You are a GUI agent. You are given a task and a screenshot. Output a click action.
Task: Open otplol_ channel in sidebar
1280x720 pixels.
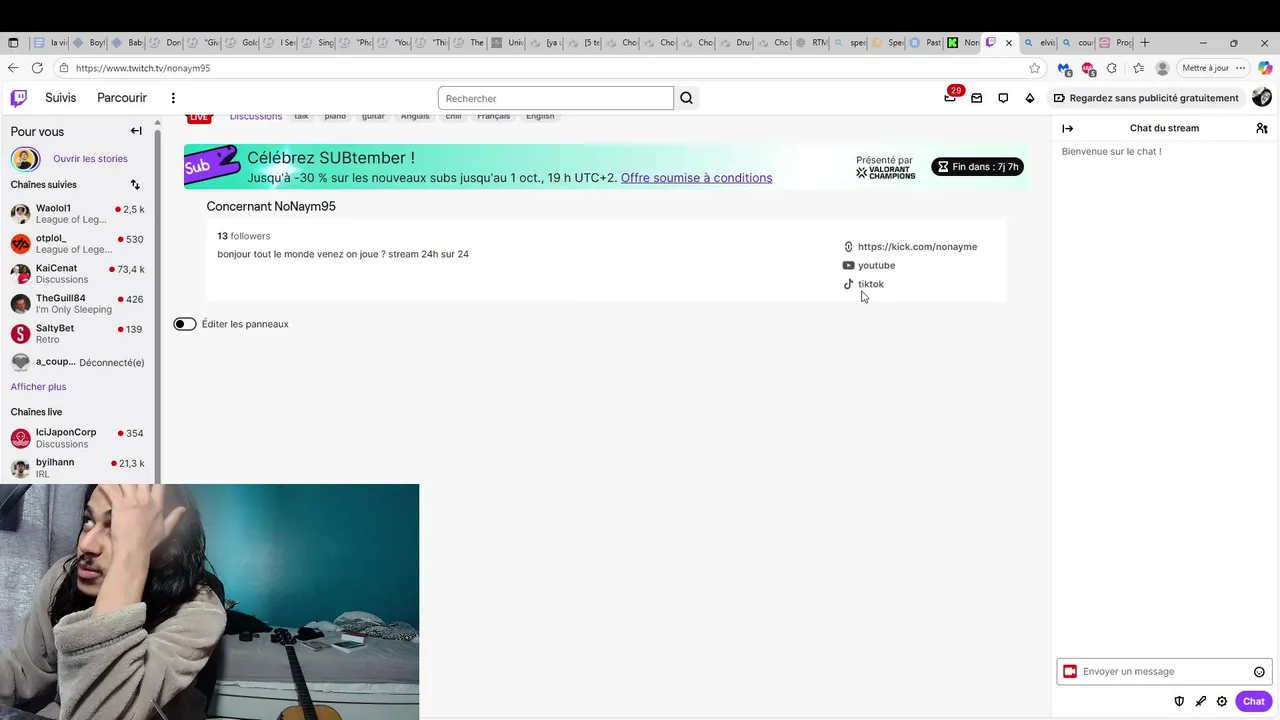[x=78, y=244]
